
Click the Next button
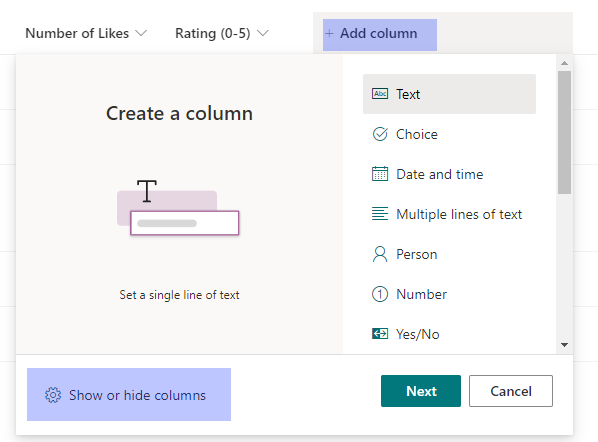pos(421,391)
